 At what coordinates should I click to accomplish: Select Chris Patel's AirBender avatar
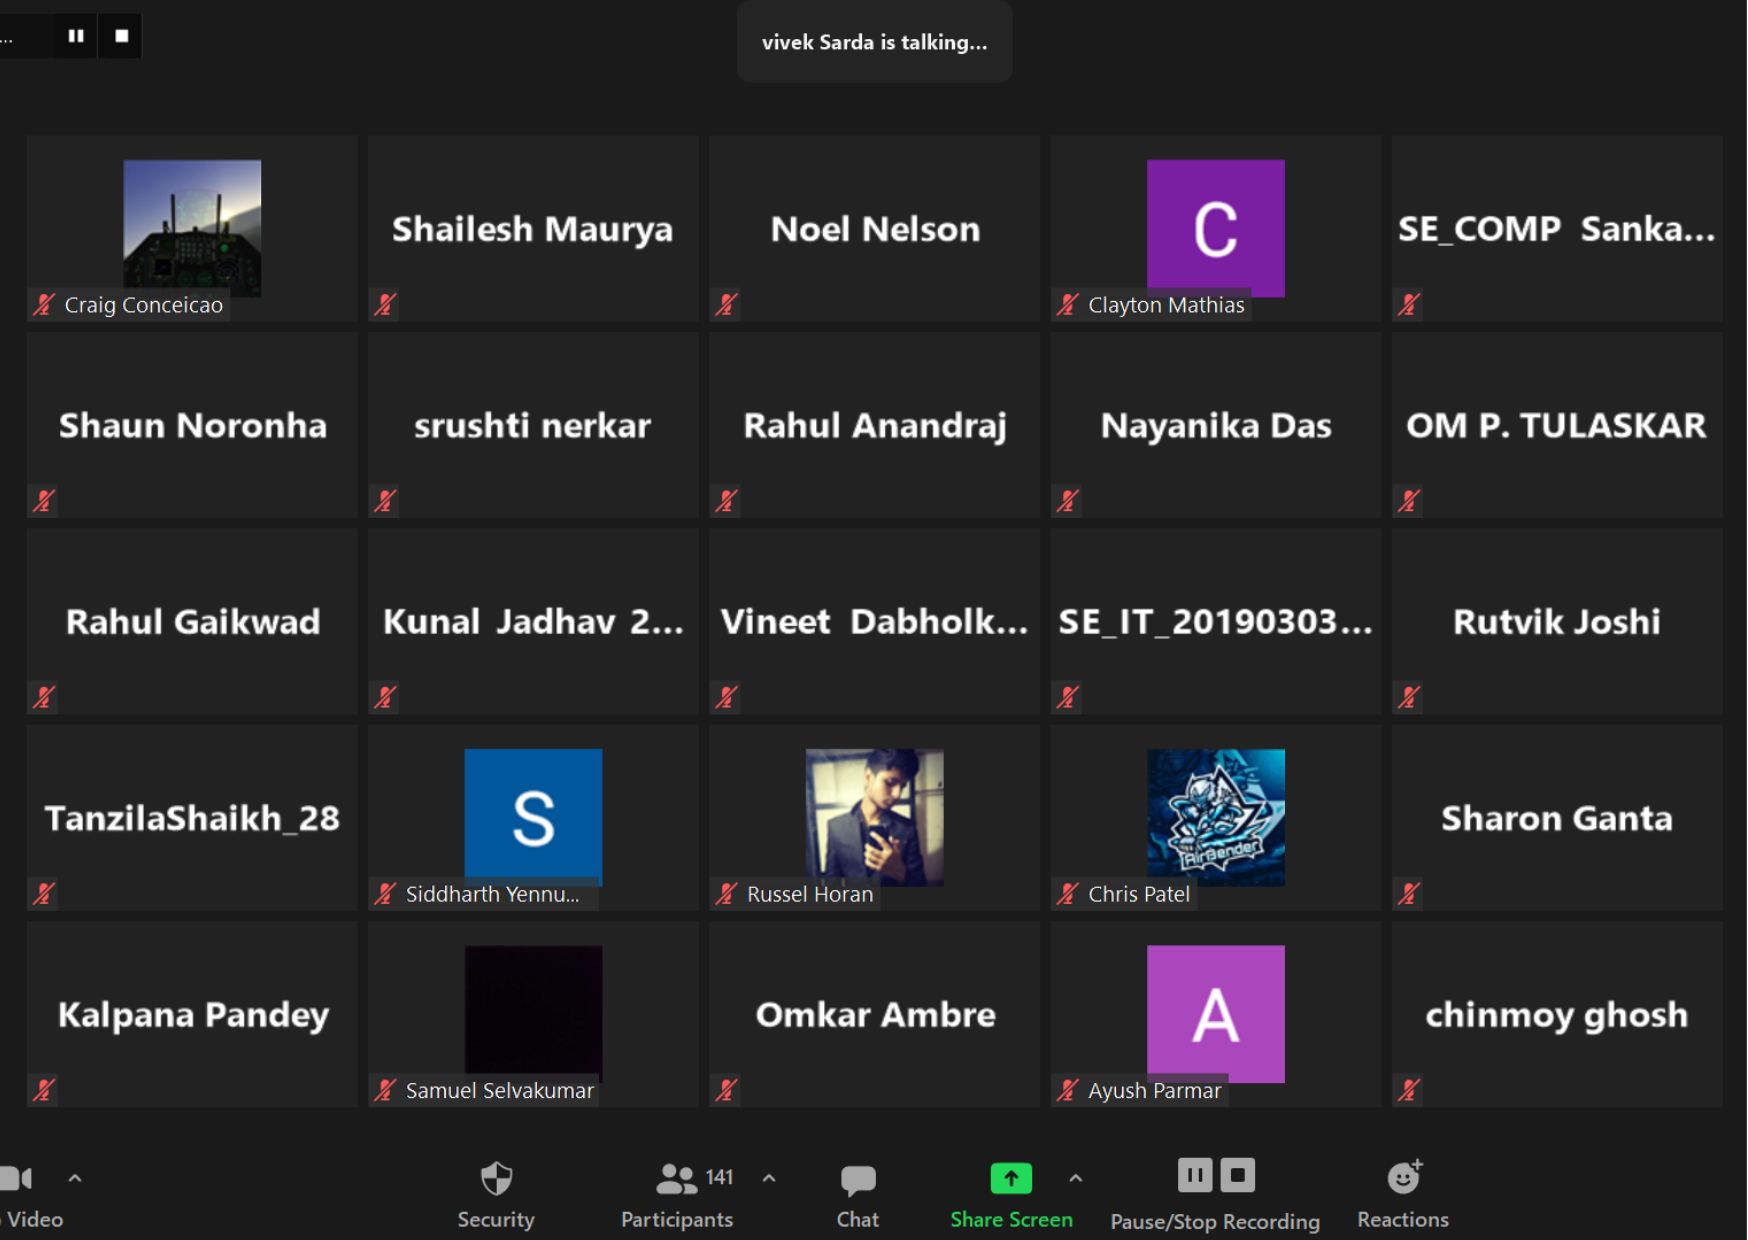coord(1216,817)
